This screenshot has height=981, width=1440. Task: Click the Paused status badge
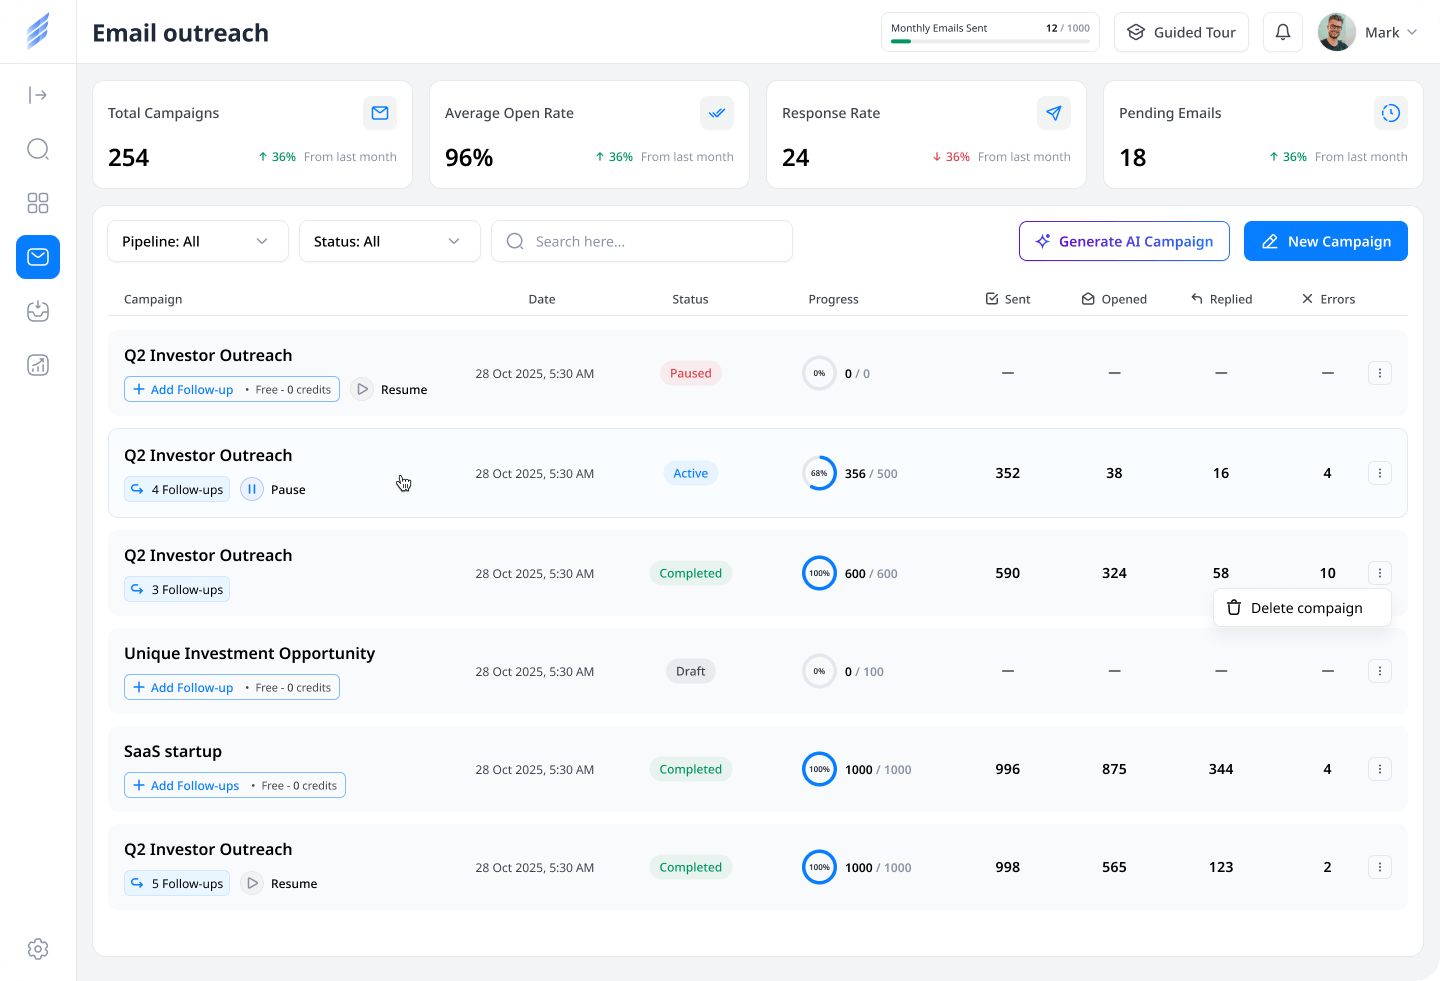point(691,373)
